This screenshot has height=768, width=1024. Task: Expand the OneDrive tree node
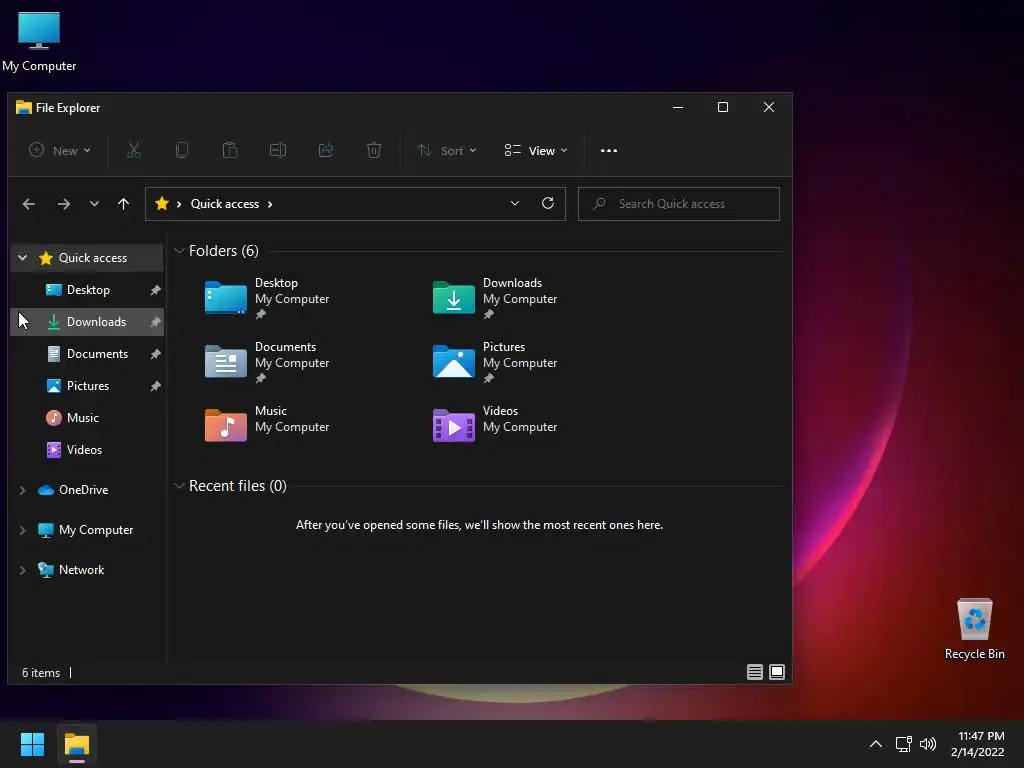pyautogui.click(x=22, y=490)
